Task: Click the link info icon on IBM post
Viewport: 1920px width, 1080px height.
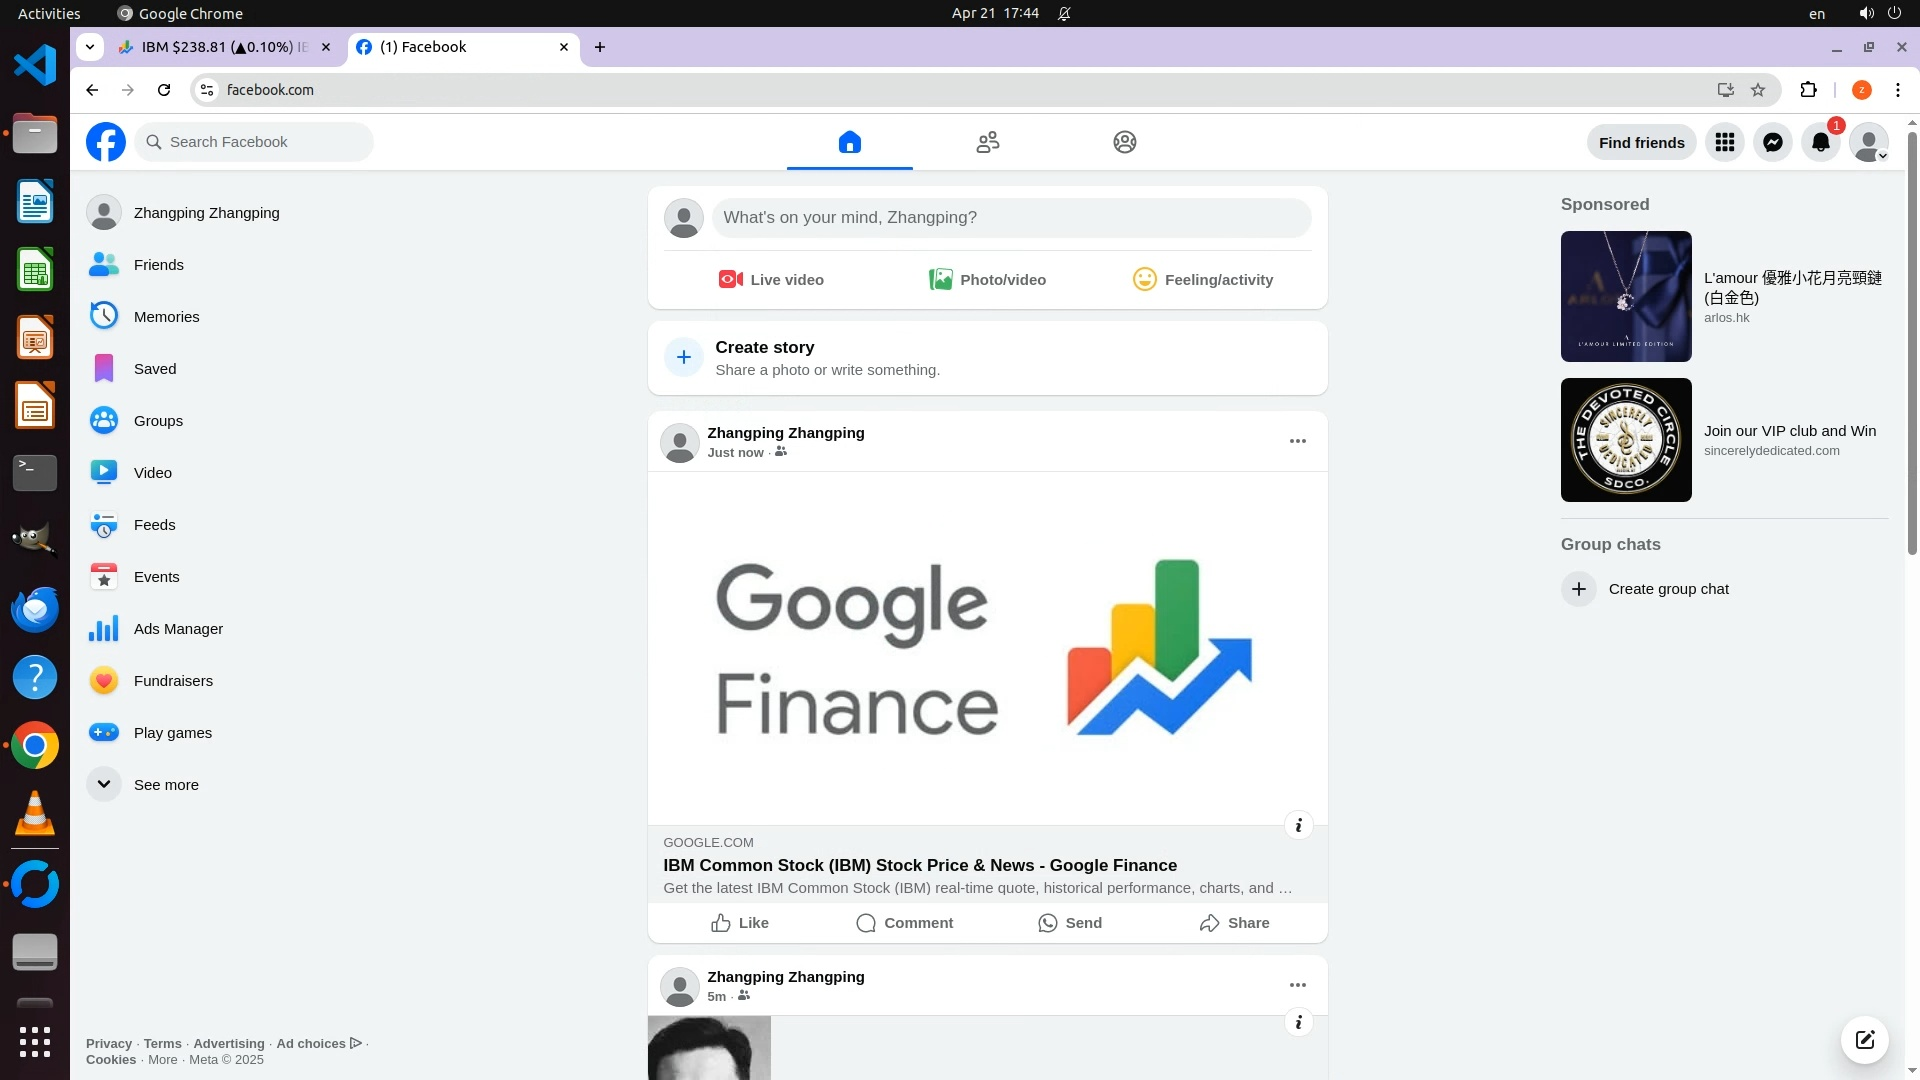Action: (x=1298, y=825)
